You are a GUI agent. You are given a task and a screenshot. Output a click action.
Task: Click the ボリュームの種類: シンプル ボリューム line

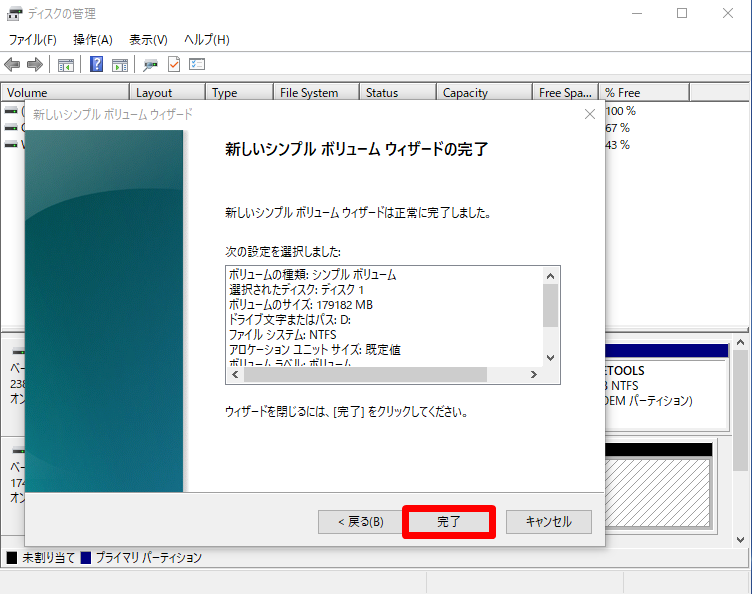tap(313, 275)
